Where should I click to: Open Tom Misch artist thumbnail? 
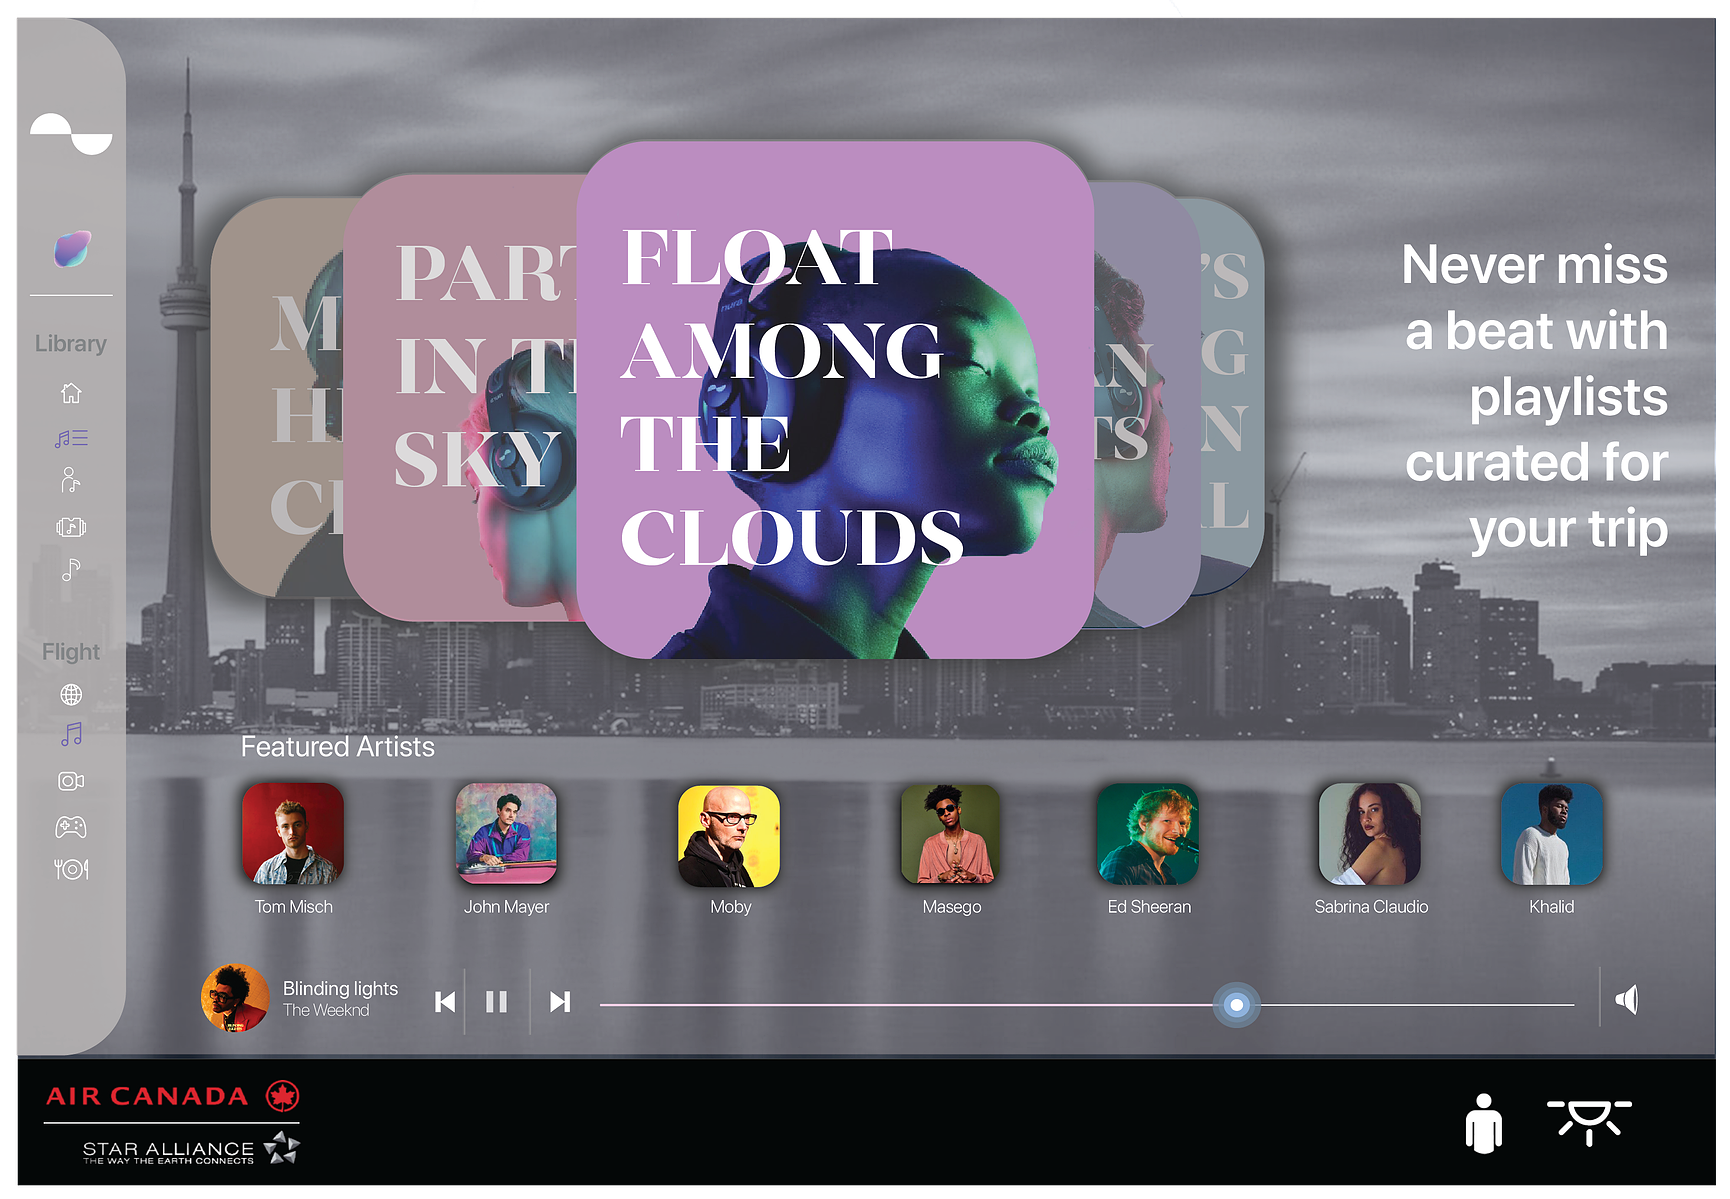pyautogui.click(x=293, y=834)
